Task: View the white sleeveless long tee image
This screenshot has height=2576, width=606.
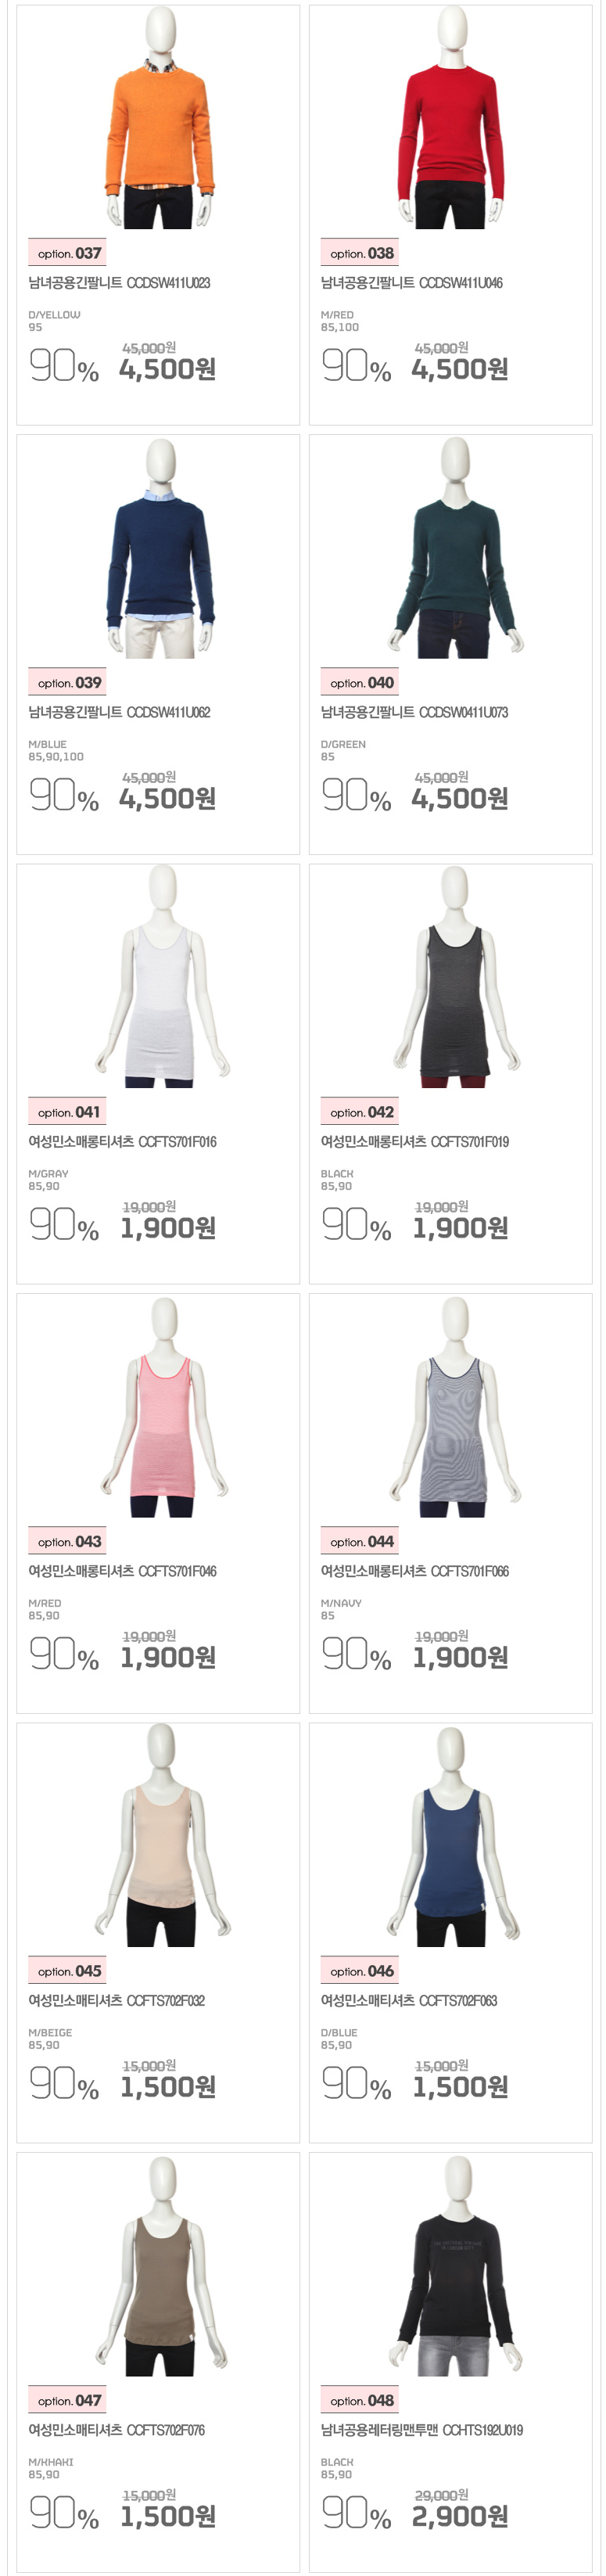Action: [x=162, y=977]
